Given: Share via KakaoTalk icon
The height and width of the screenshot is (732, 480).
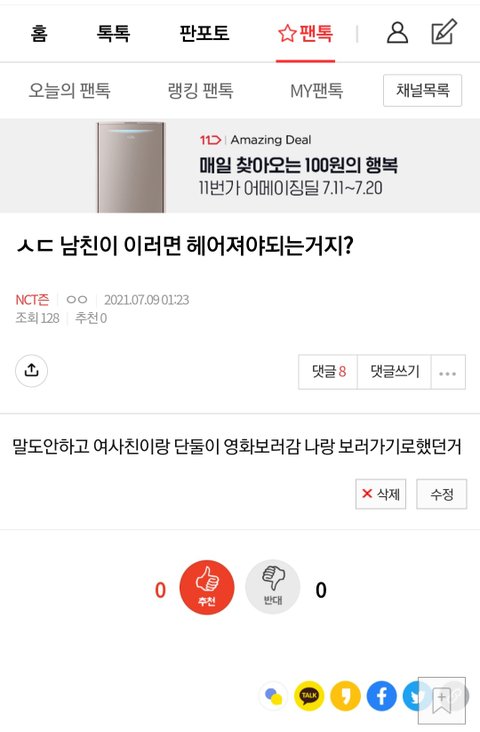Looking at the screenshot, I should point(309,696).
